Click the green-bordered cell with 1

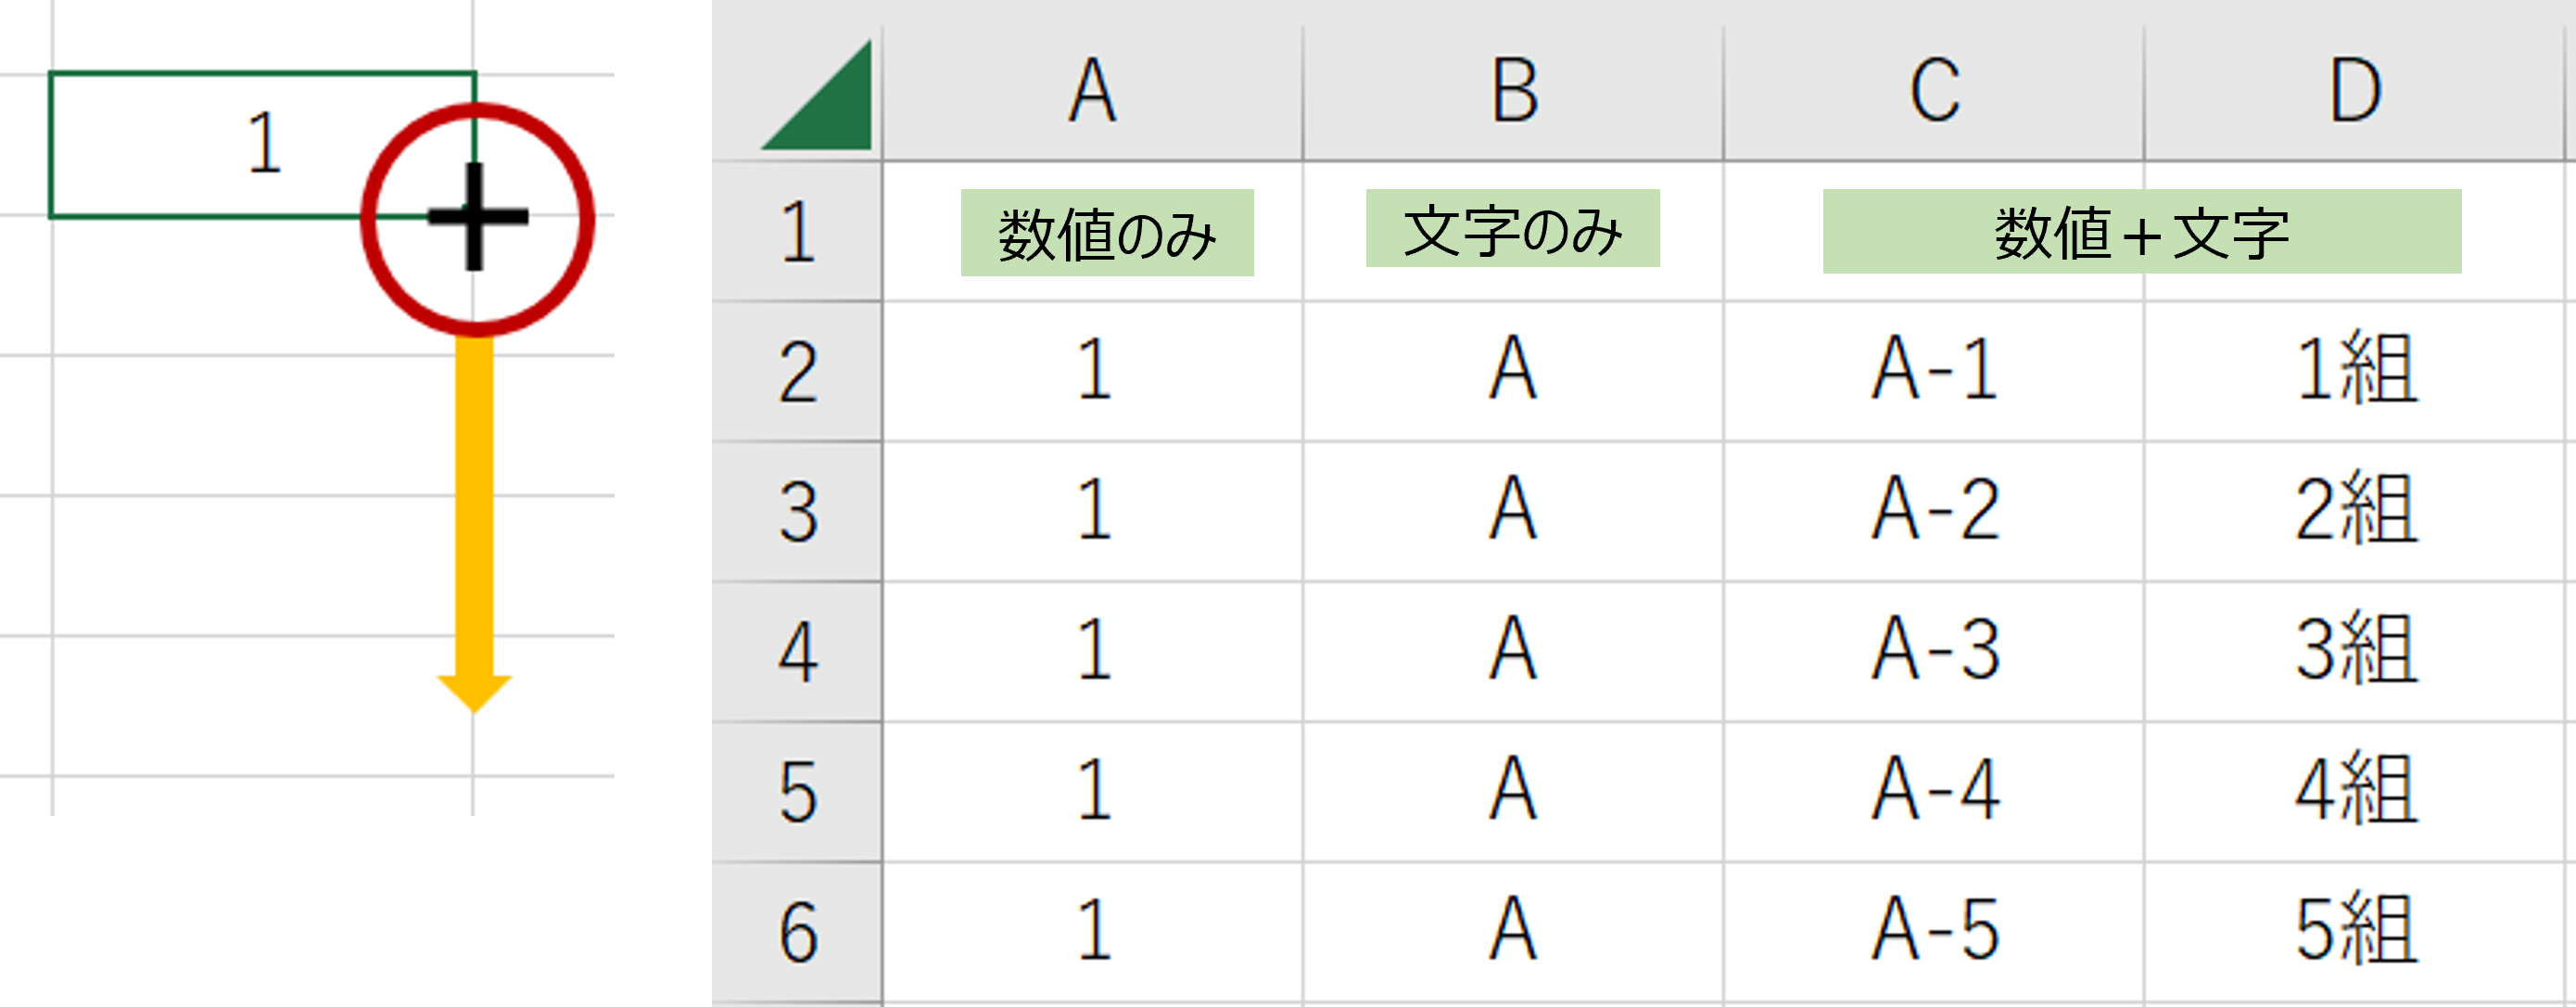(x=262, y=144)
